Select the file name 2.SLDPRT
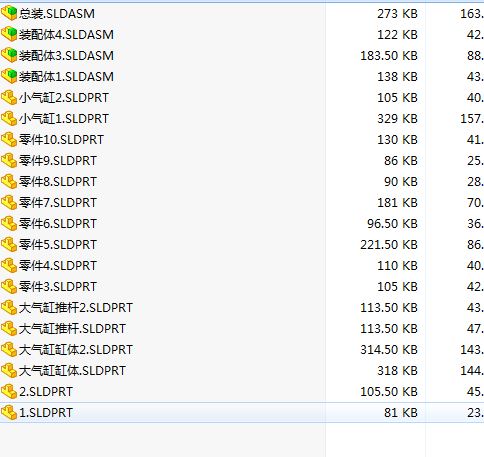Viewport: 484px width, 457px height. pyautogui.click(x=46, y=392)
